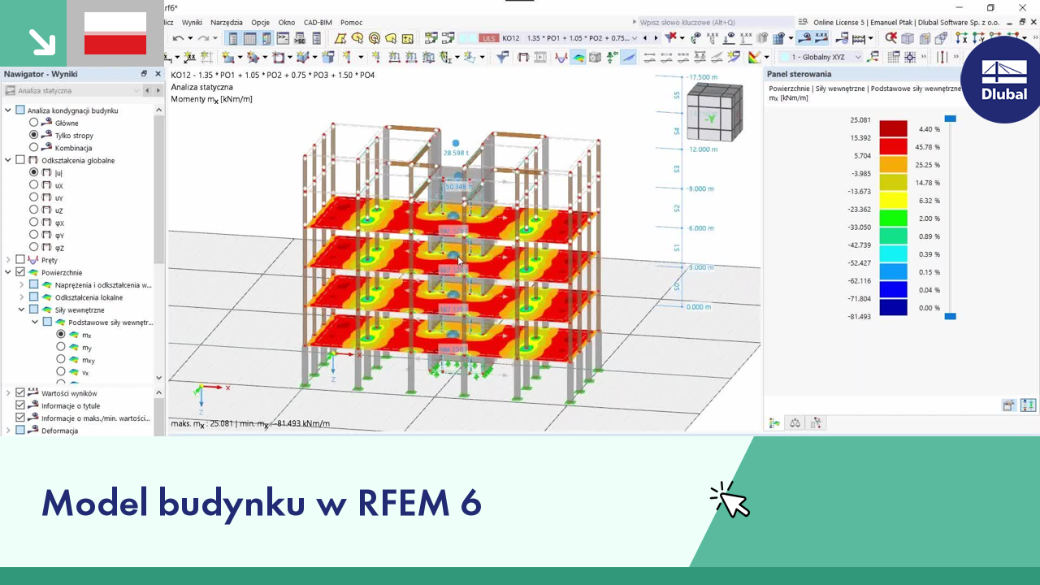This screenshot has width=1040, height=585.
Task: Click the keyword search field
Action: coord(715,22)
